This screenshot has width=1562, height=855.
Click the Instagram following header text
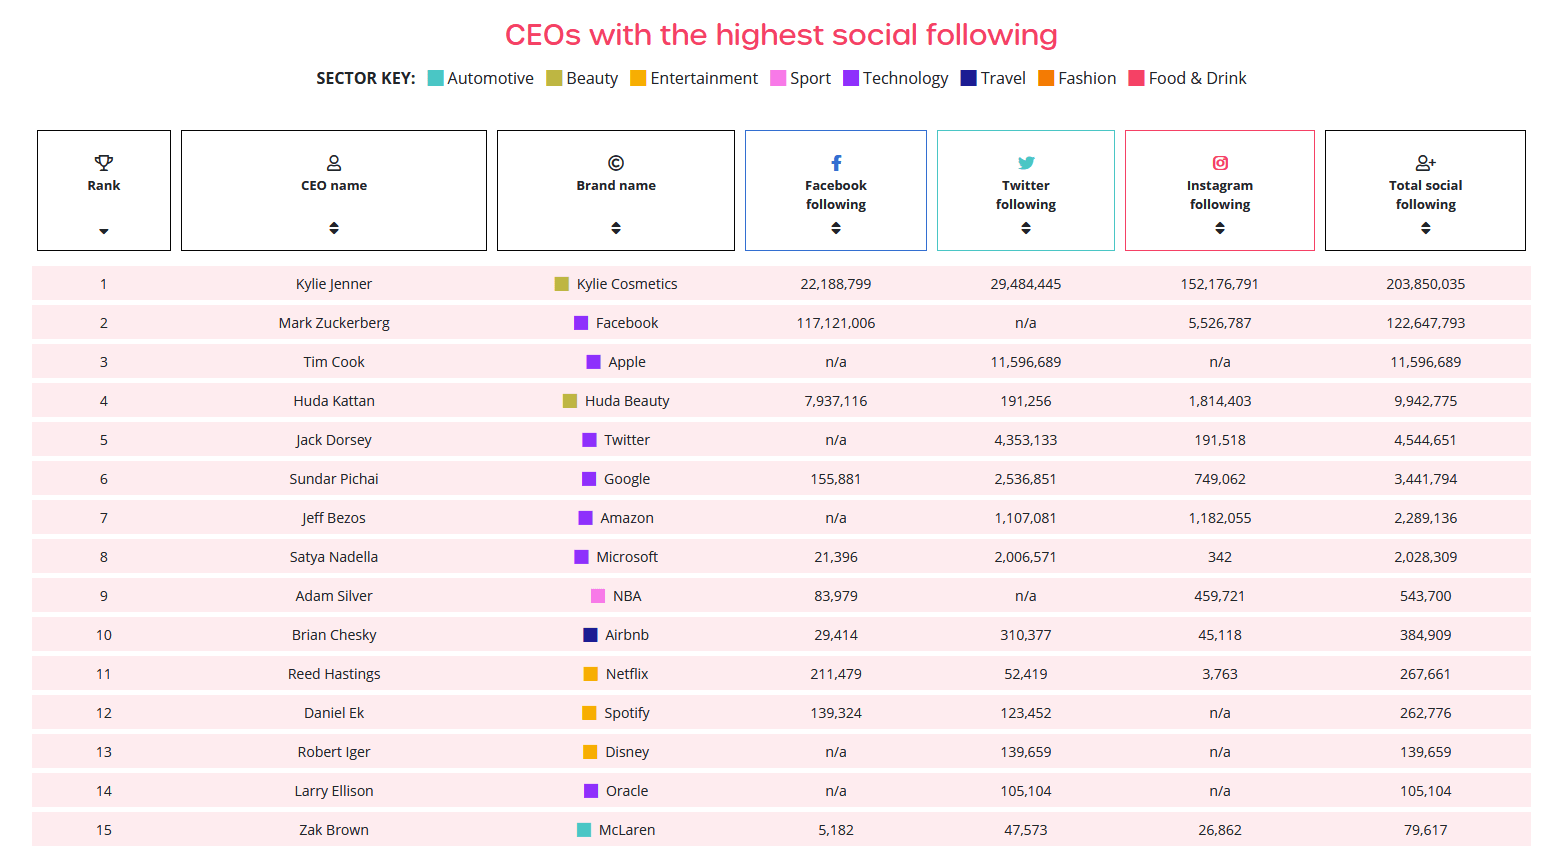(1220, 195)
